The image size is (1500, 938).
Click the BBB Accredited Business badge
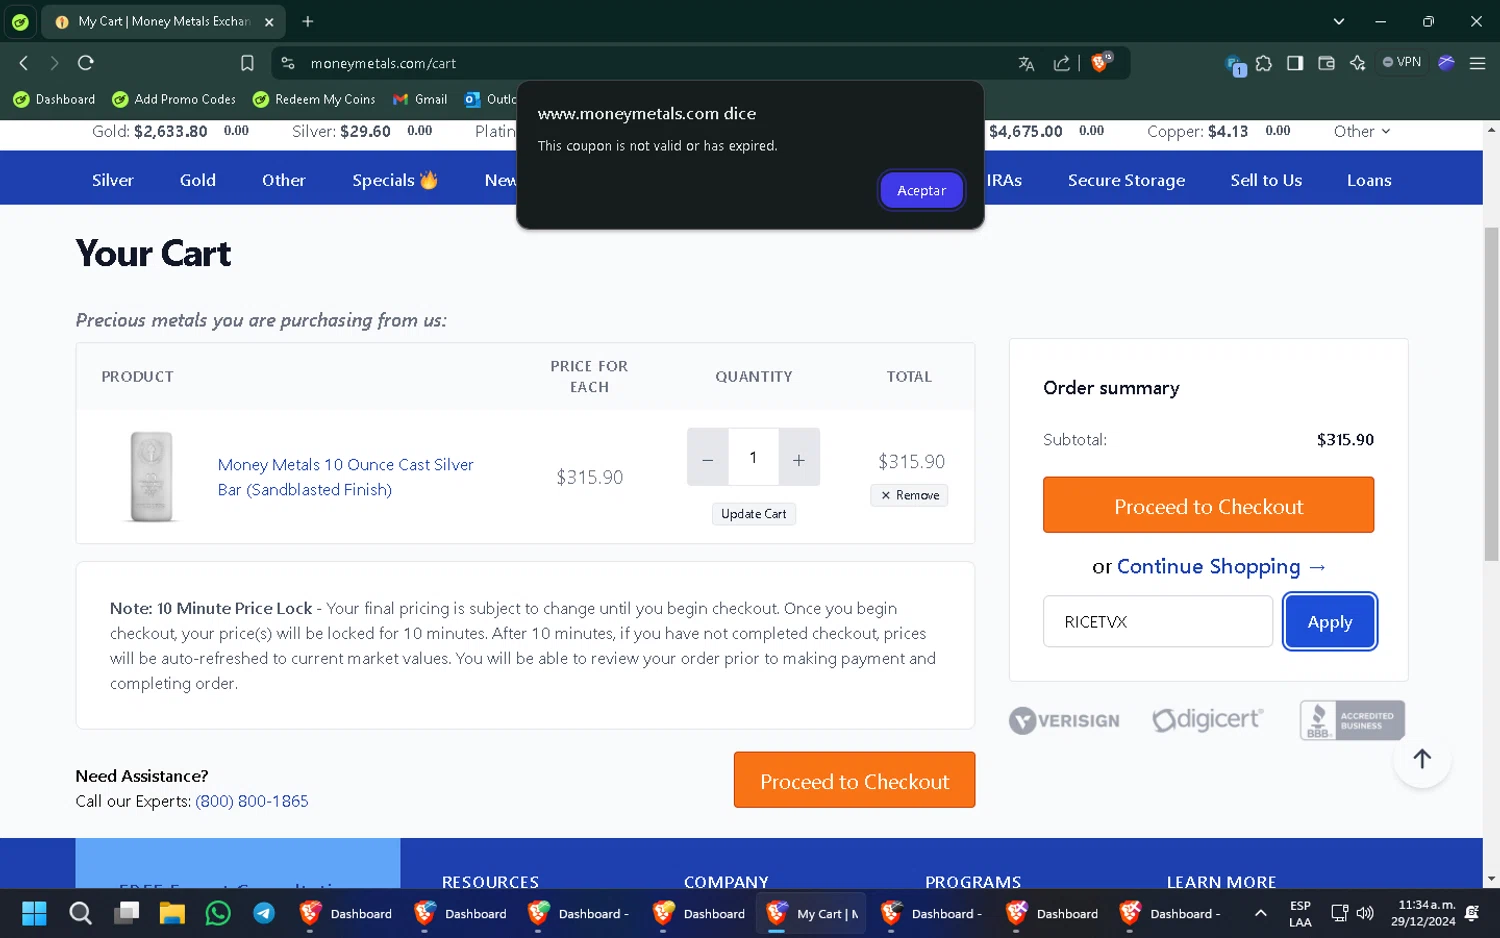(x=1352, y=720)
